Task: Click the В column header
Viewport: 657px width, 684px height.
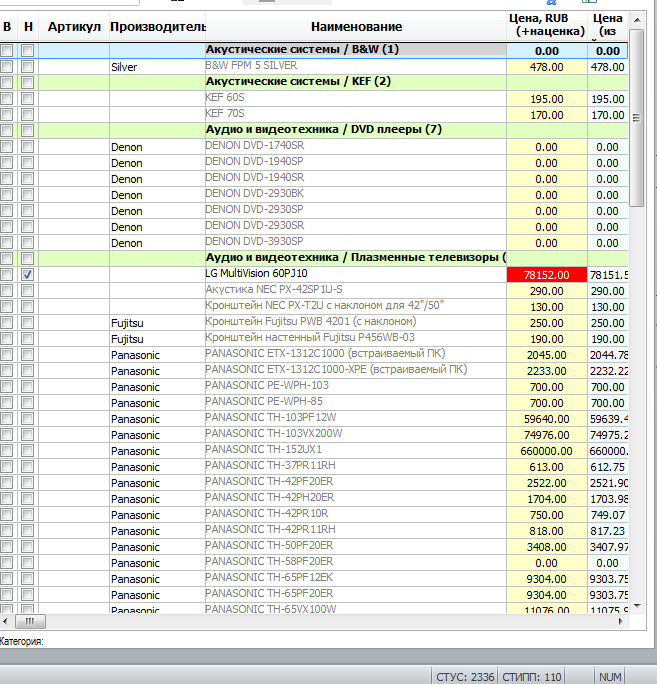Action: click(x=7, y=27)
